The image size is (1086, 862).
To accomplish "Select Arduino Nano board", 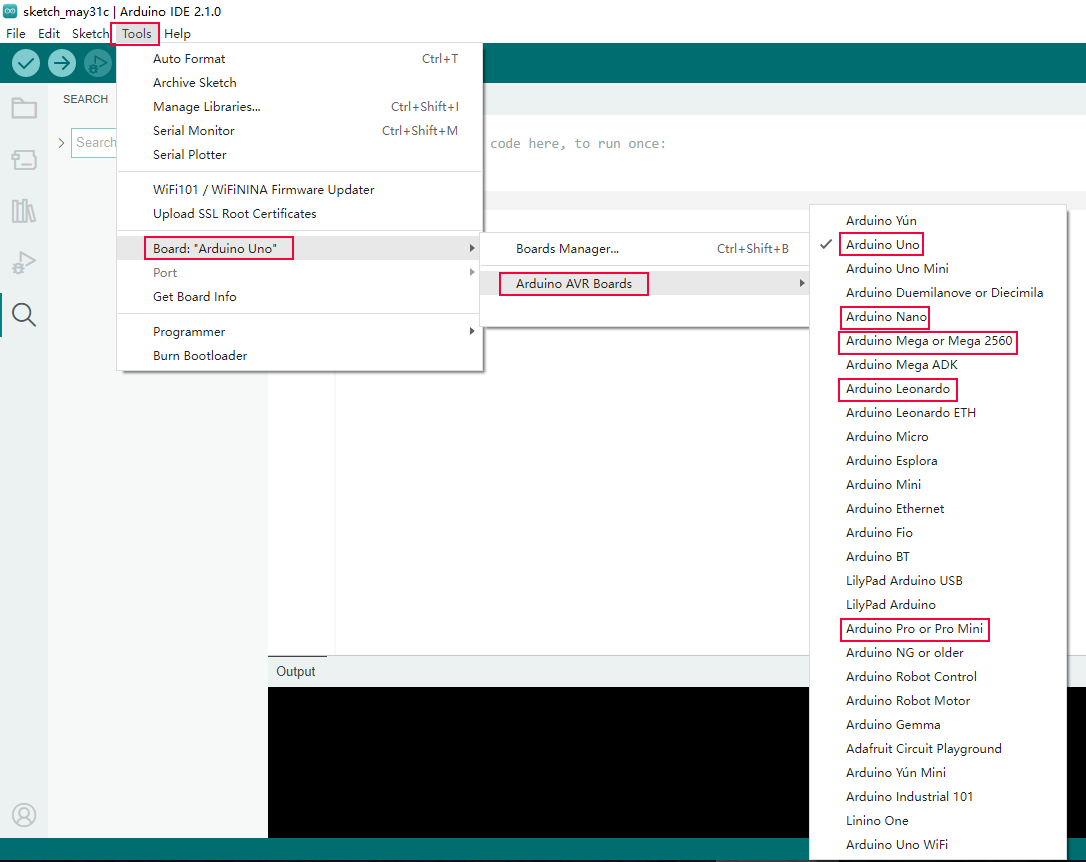I will tap(938, 316).
